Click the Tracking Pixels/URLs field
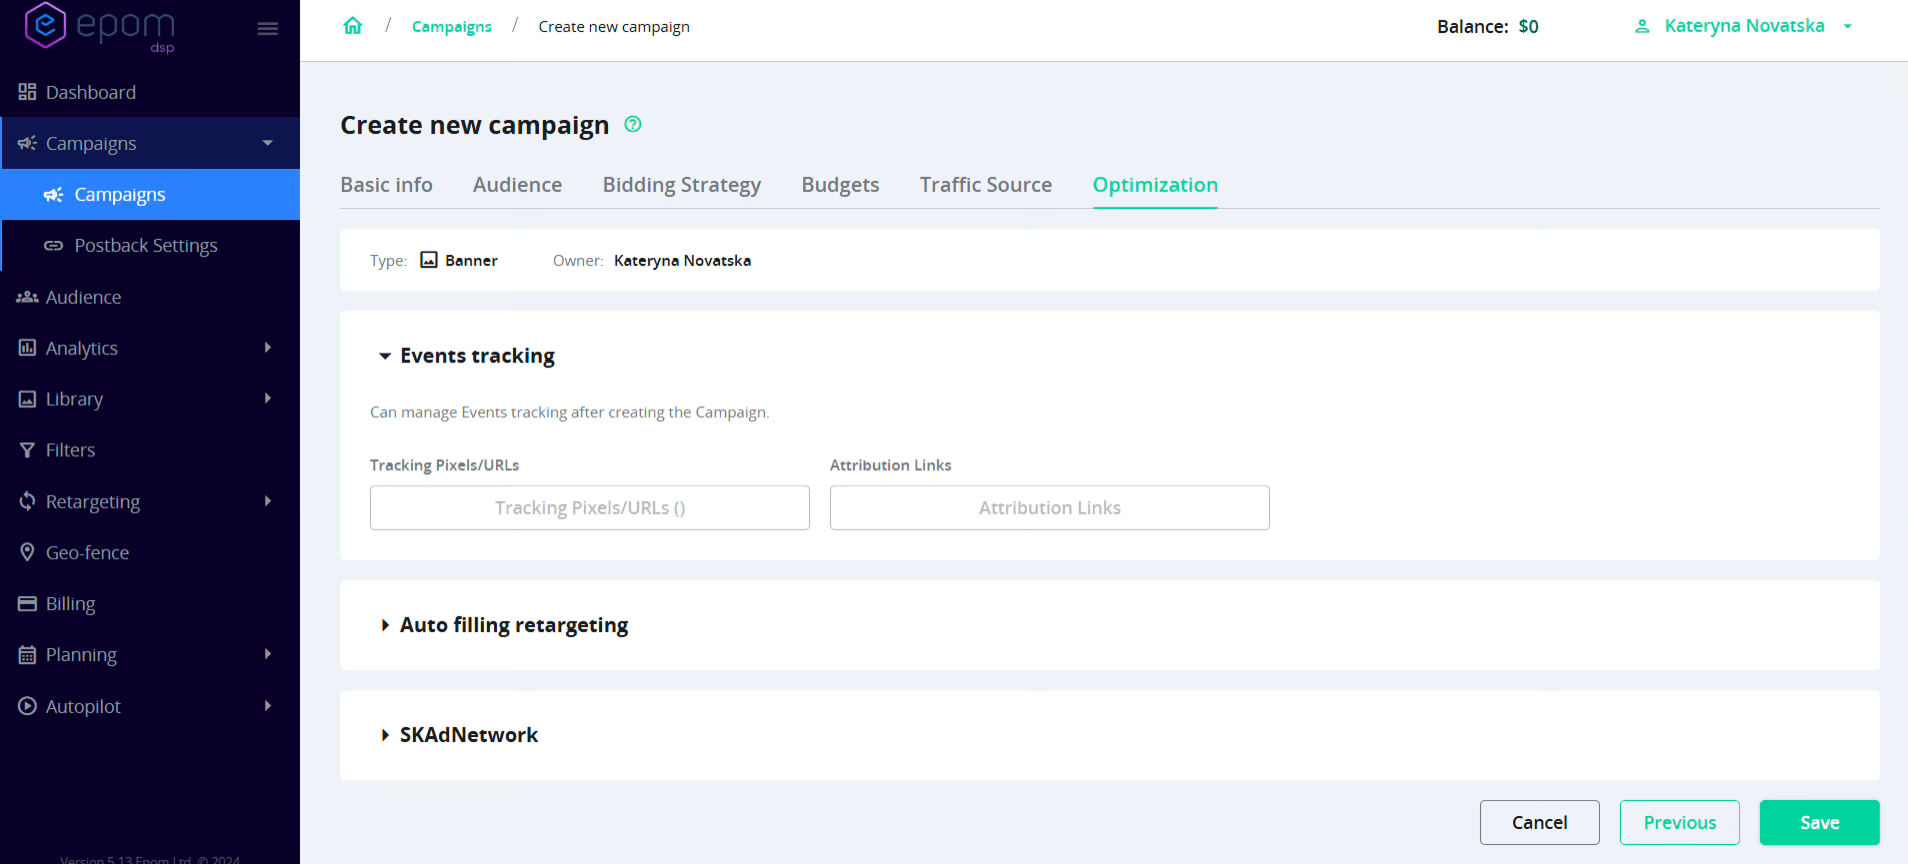 point(589,508)
